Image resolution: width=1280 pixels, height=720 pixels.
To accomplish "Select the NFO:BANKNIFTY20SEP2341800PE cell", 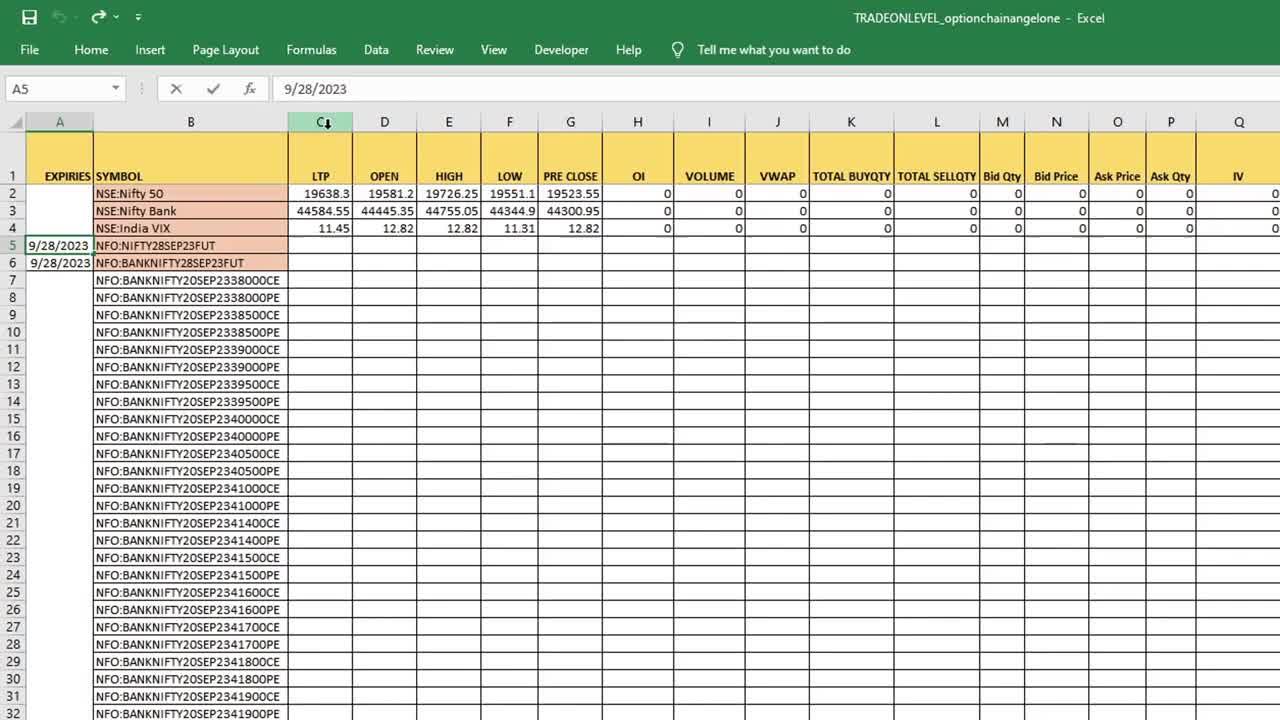I will point(190,679).
